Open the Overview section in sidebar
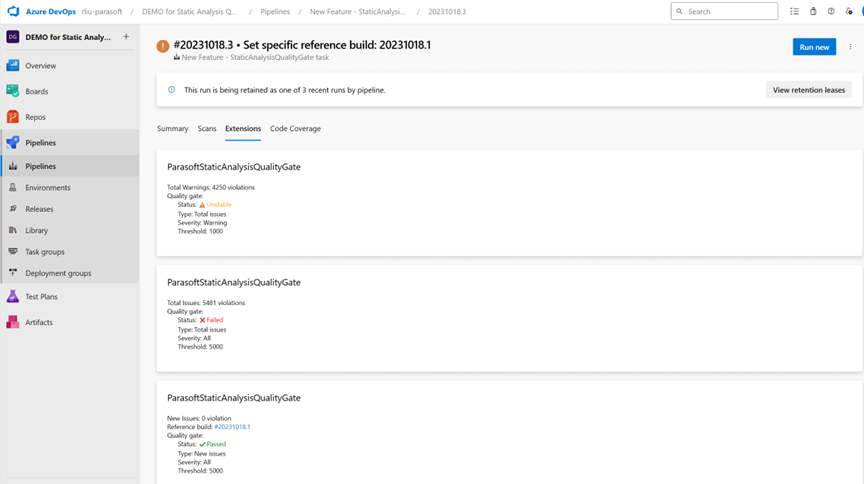The height and width of the screenshot is (484, 864). (40, 66)
